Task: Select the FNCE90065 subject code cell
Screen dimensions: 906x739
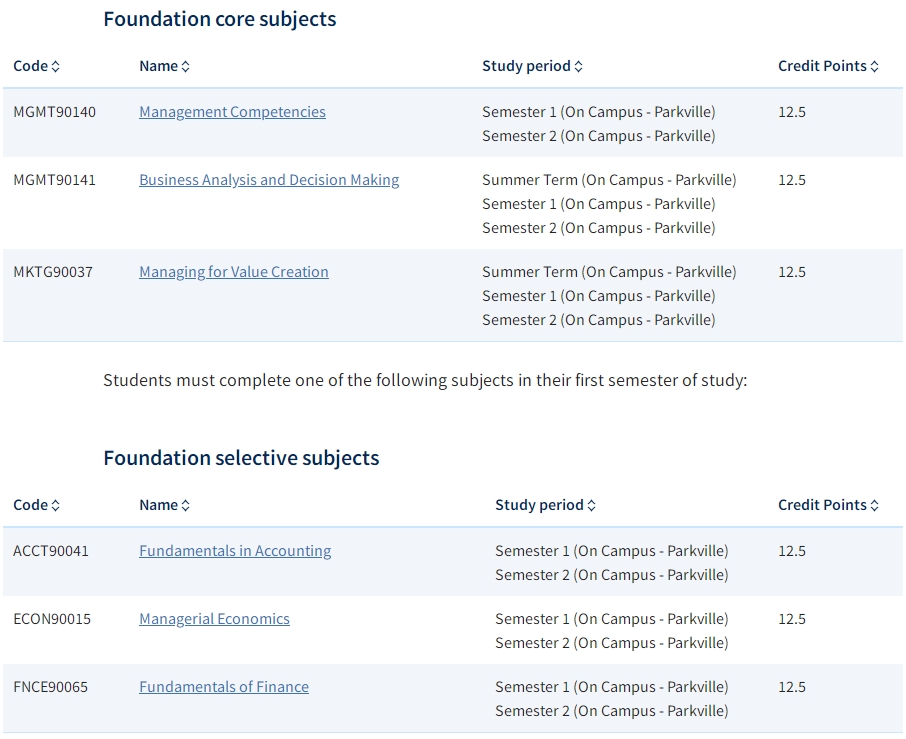Action: point(51,687)
